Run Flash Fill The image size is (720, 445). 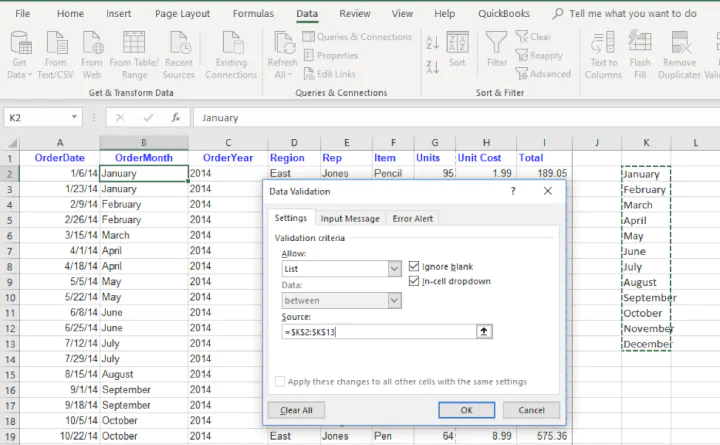click(x=640, y=55)
